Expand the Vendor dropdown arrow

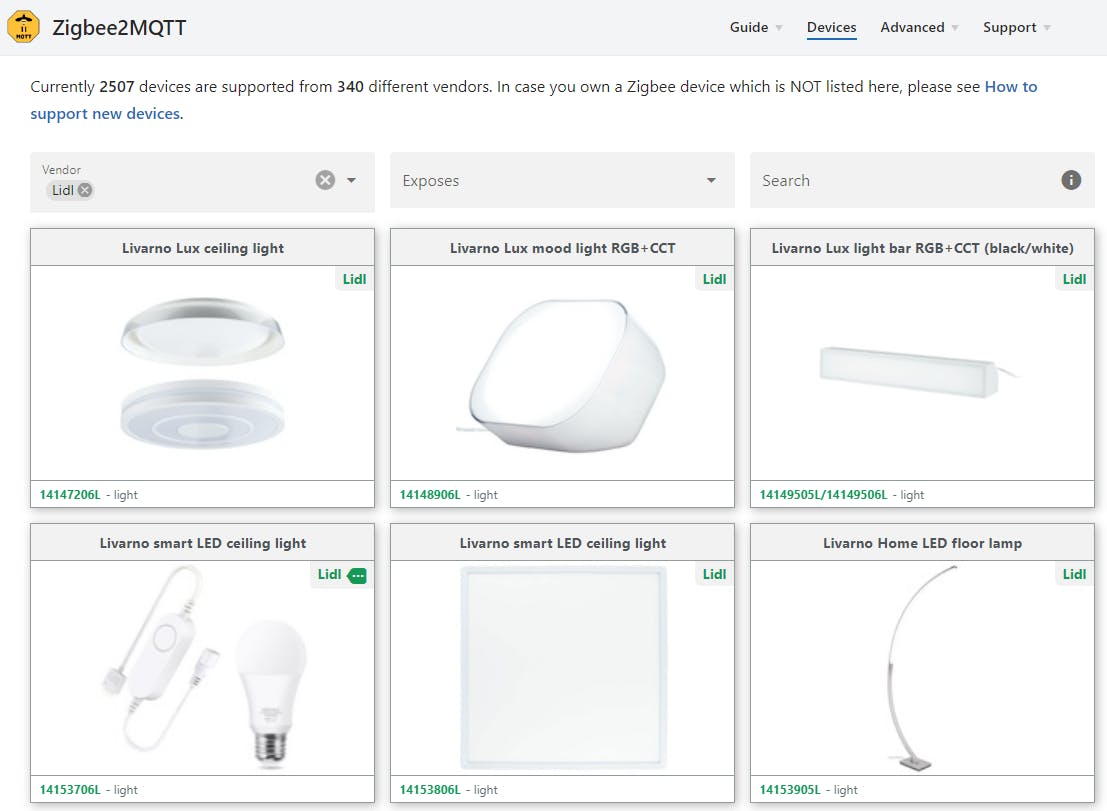[351, 180]
